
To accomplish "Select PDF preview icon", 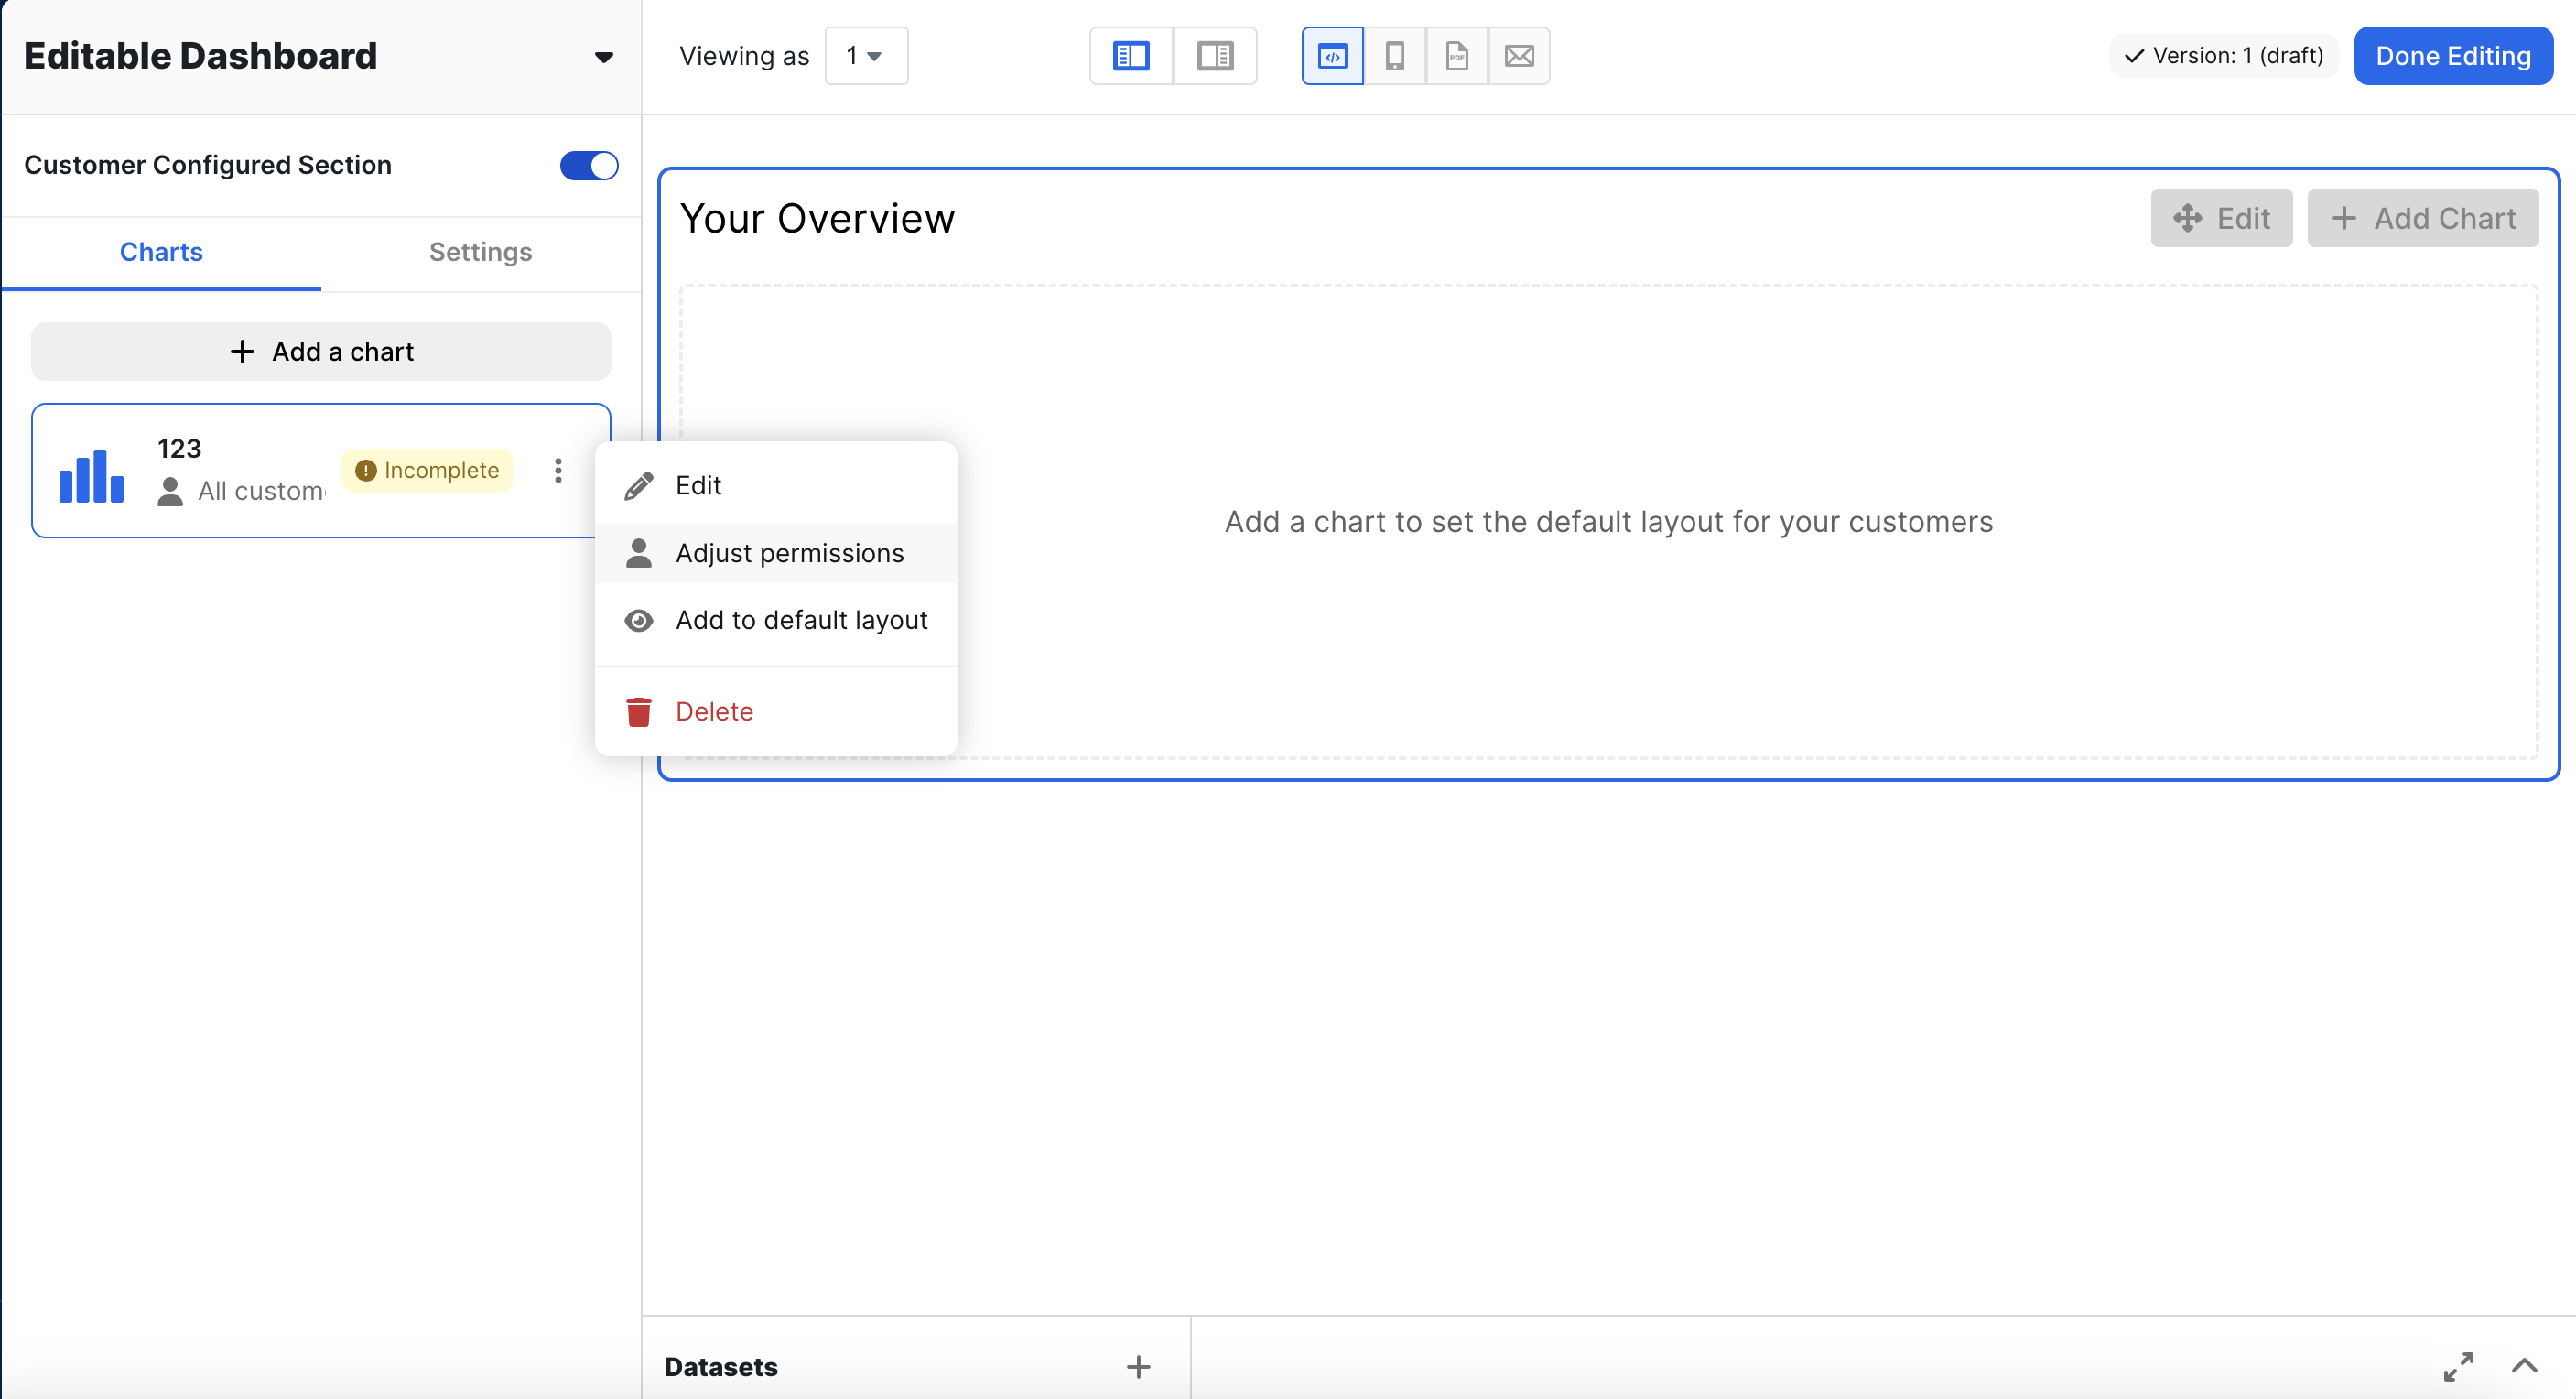I will pos(1456,56).
